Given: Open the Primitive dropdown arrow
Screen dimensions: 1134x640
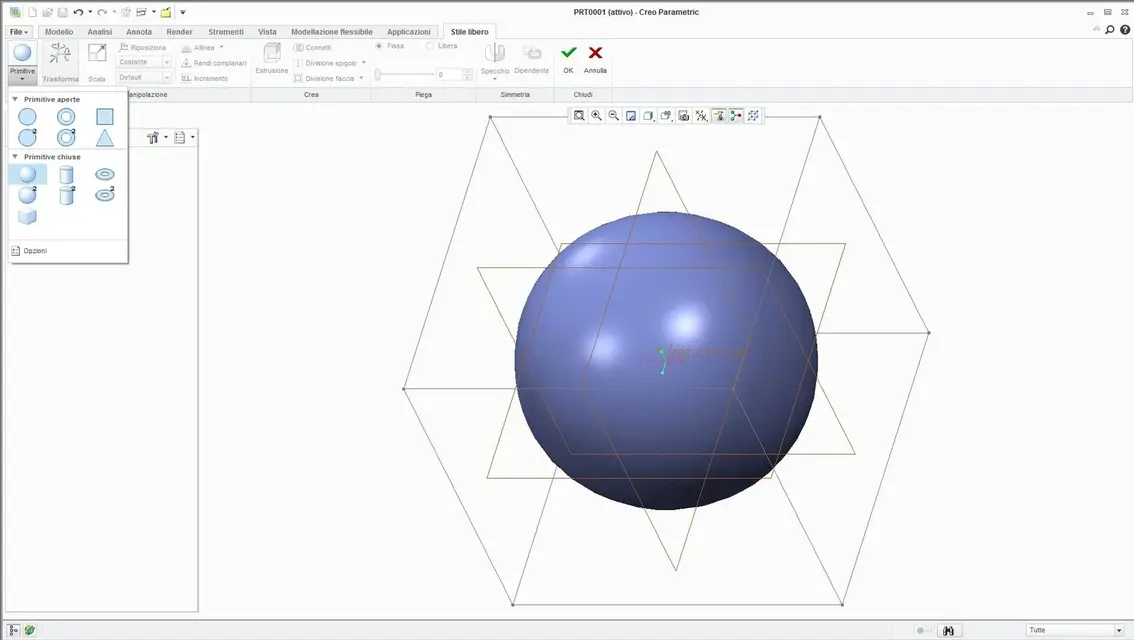Looking at the screenshot, I should (x=22, y=79).
